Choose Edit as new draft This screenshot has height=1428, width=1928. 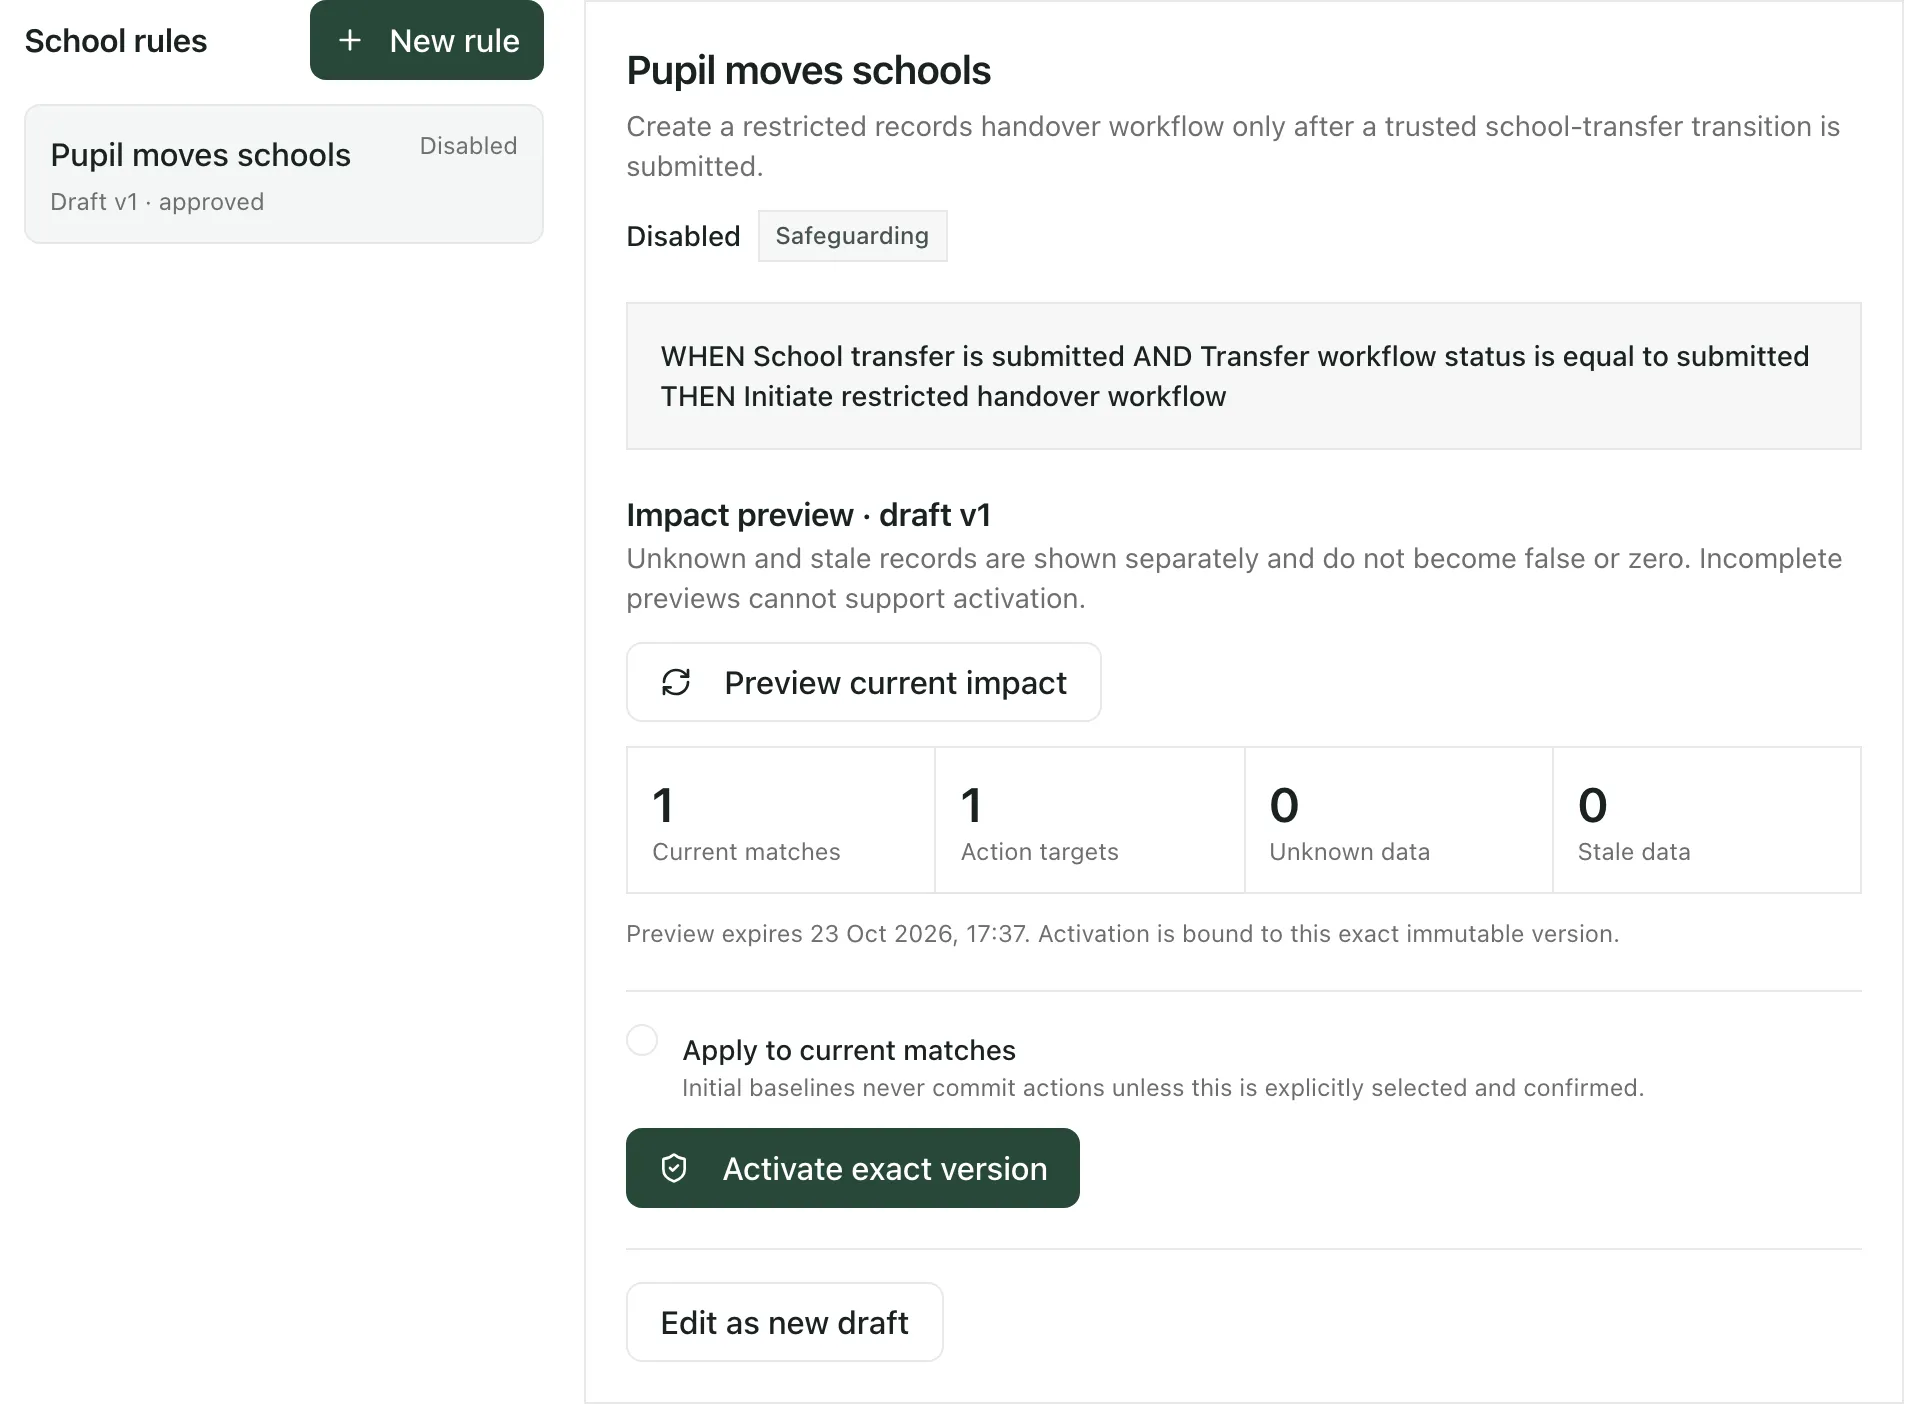[x=785, y=1323]
